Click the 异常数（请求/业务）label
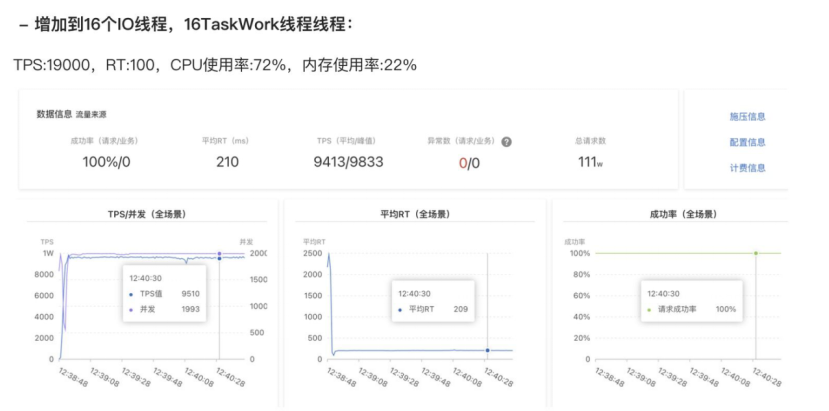Viewport: 829px width, 411px height. 462,141
